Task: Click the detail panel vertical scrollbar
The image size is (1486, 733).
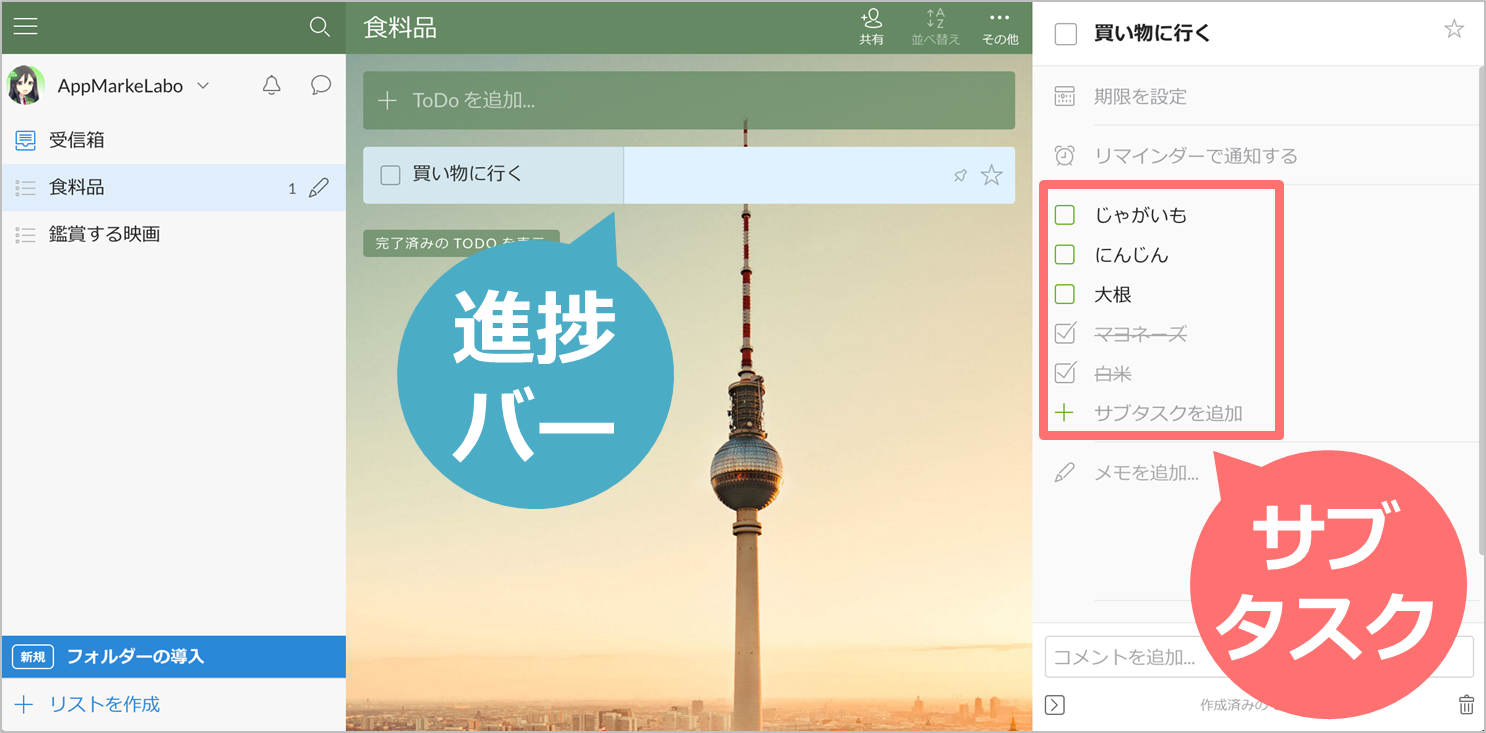Action: coord(1481,310)
